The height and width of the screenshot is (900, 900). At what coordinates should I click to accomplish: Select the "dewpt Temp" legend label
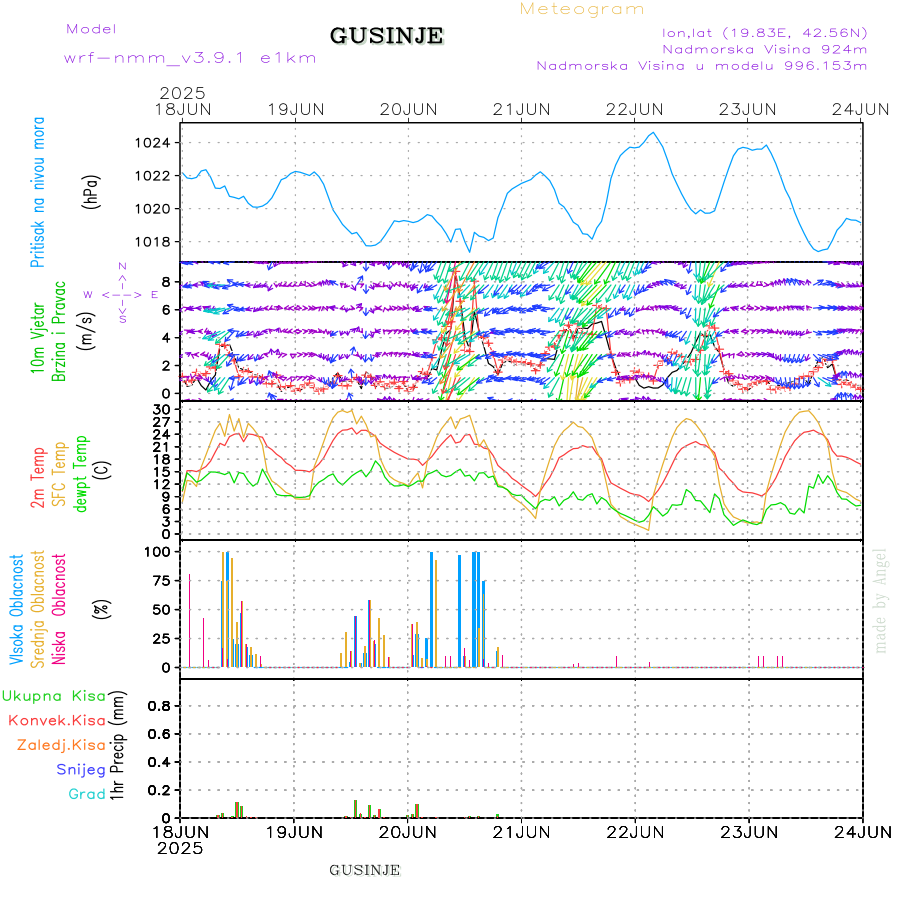(81, 474)
